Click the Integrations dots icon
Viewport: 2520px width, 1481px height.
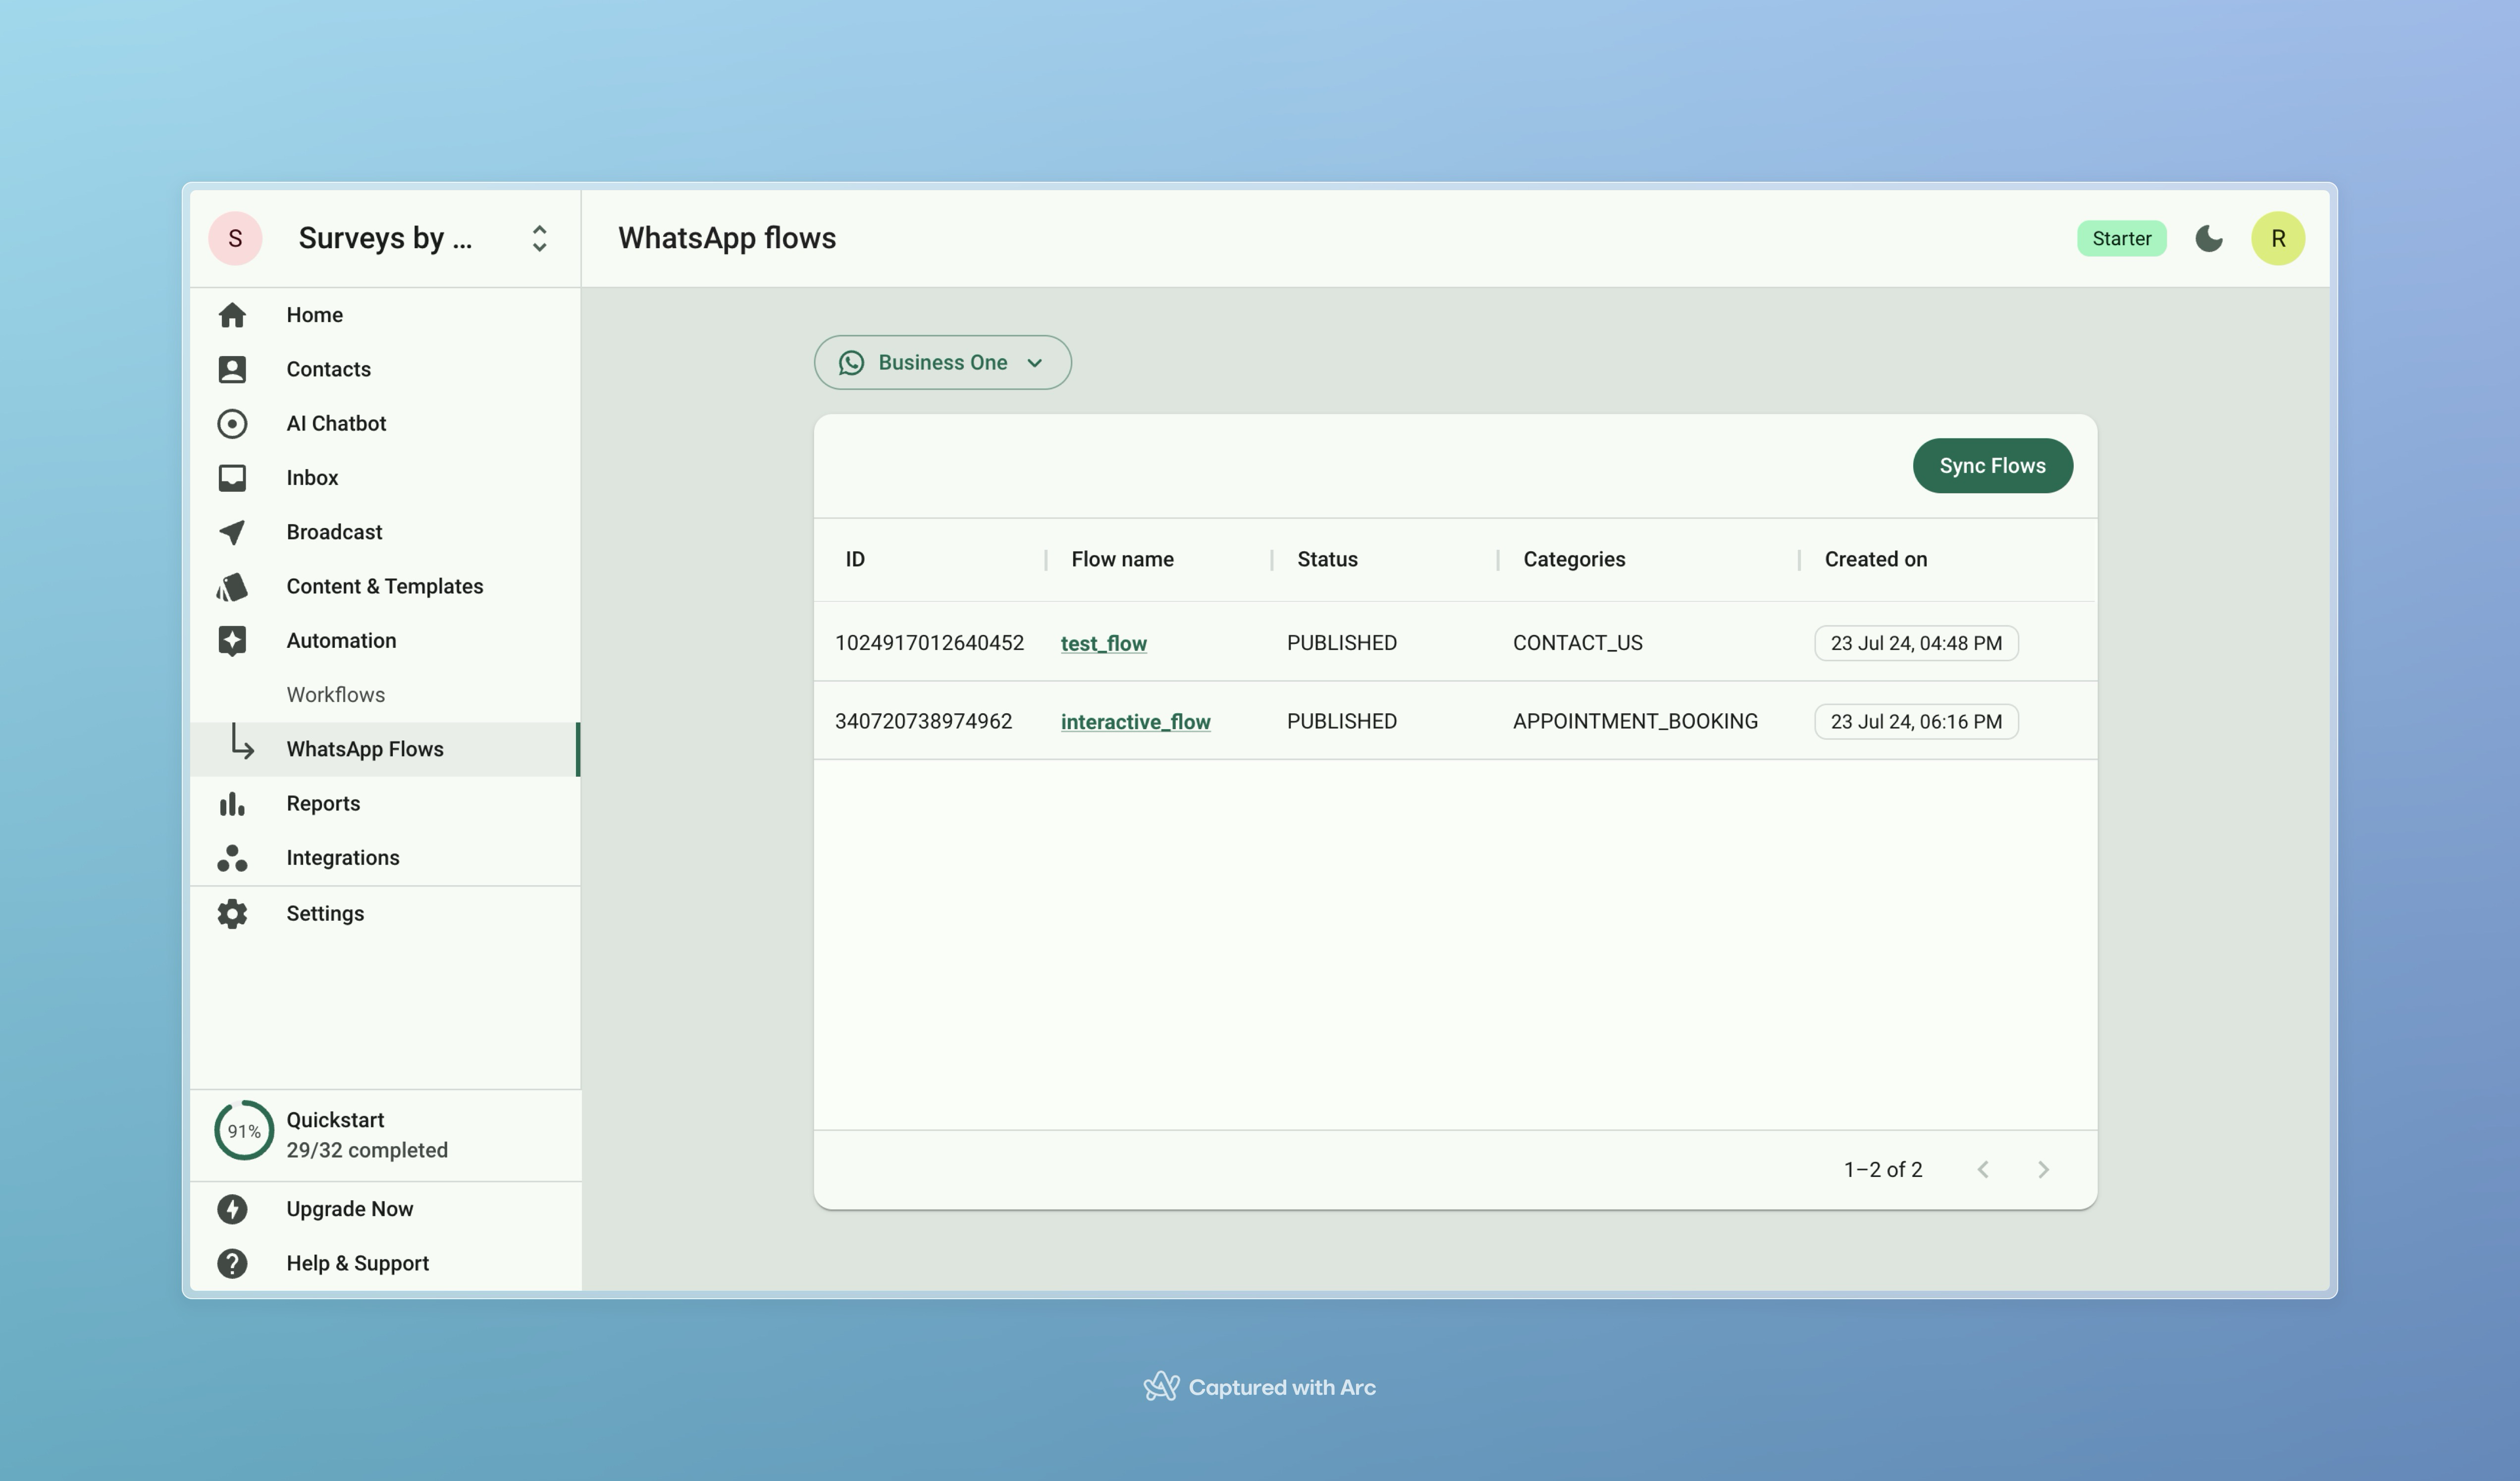pyautogui.click(x=232, y=858)
